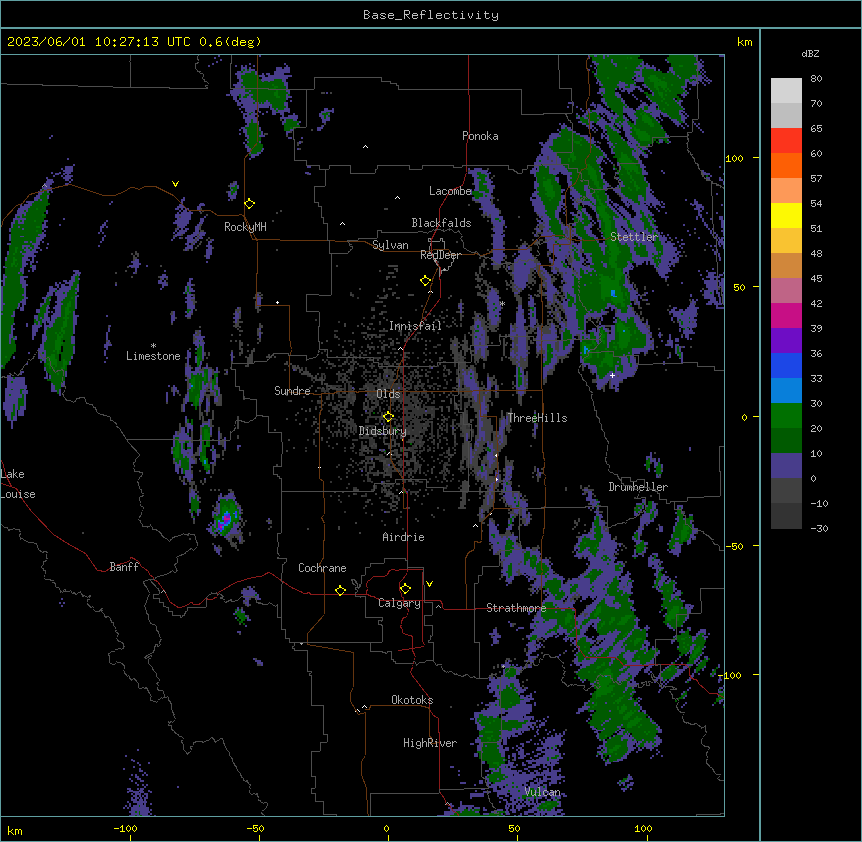The width and height of the screenshot is (862, 842).
Task: Click the HighRiver label
Action: coord(430,743)
